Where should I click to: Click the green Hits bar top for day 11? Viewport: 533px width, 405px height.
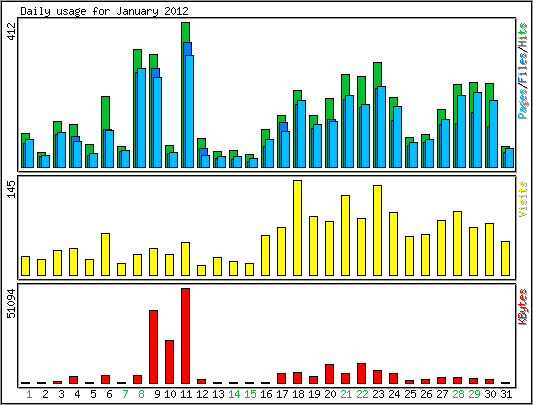click(186, 32)
